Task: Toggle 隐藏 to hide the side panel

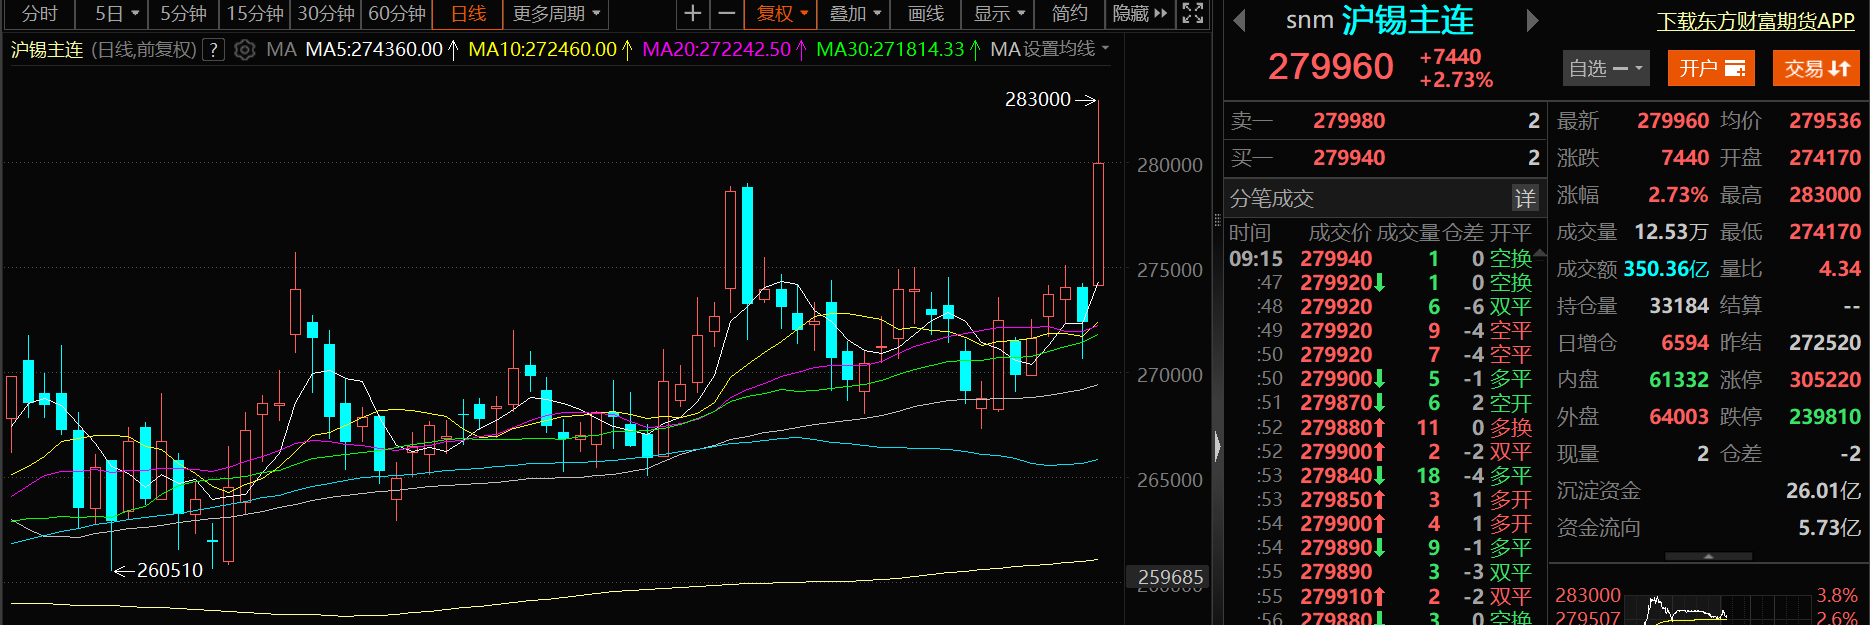Action: tap(1139, 13)
